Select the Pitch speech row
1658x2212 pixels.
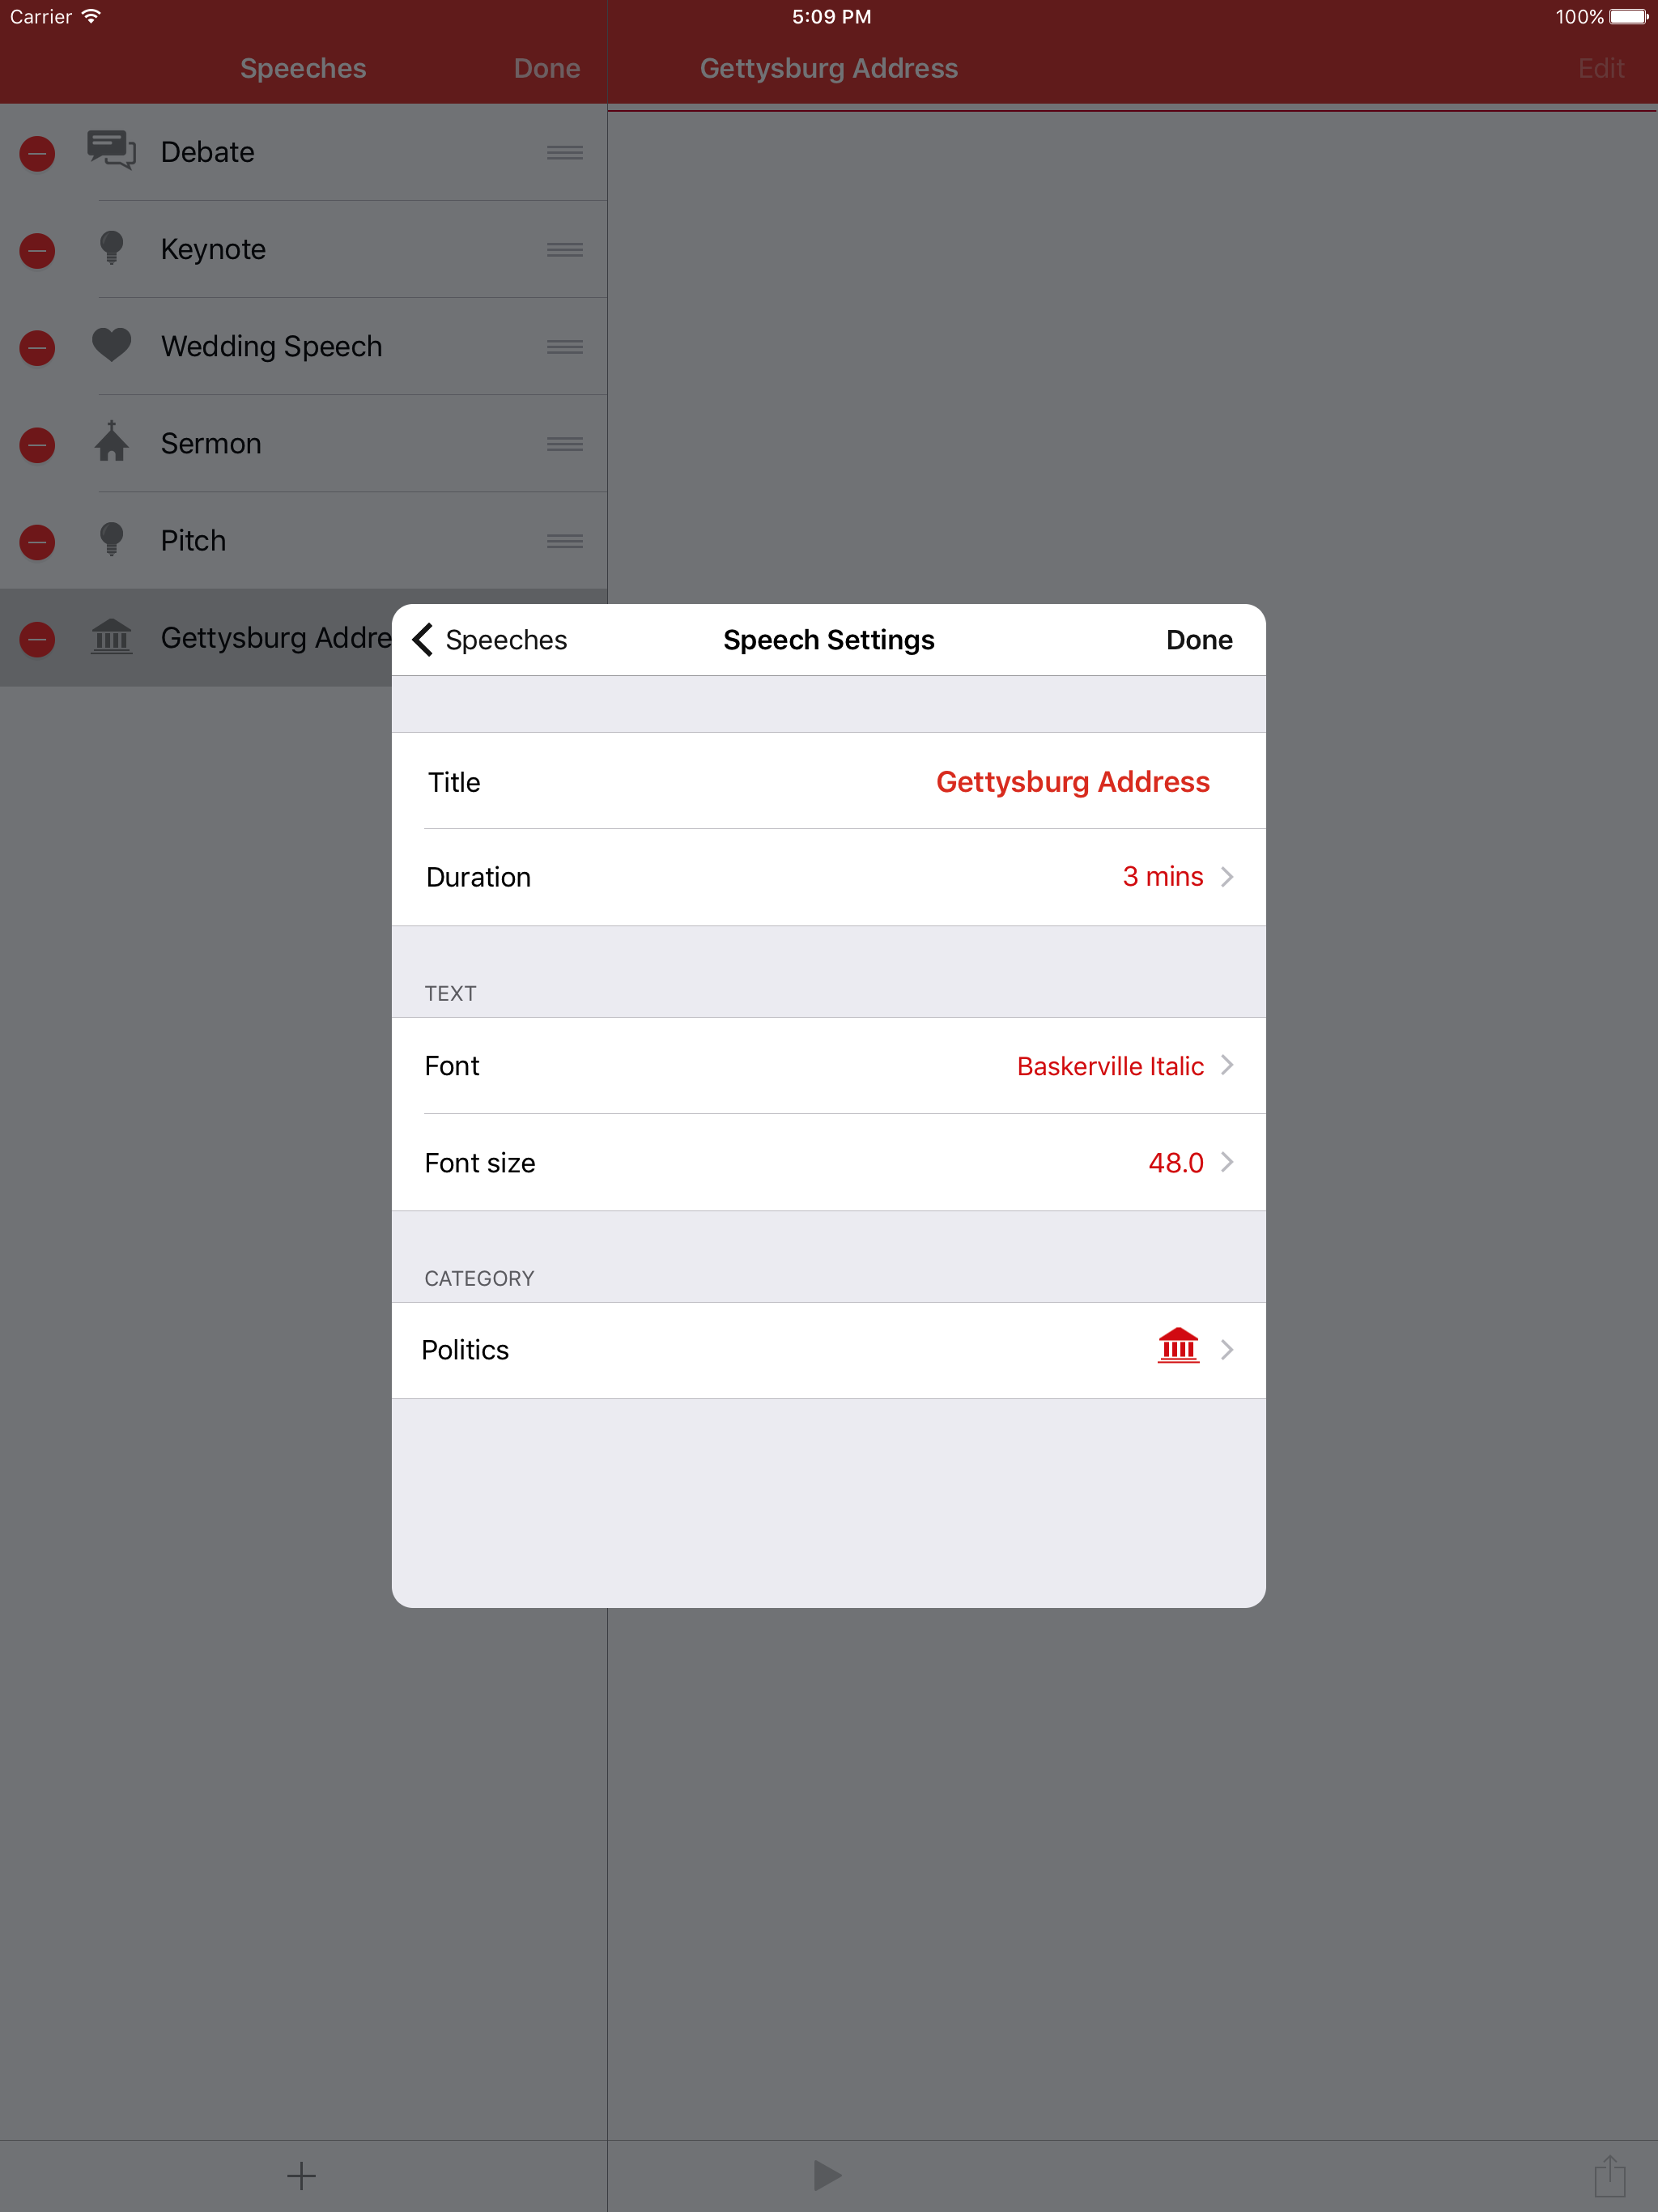coord(303,540)
